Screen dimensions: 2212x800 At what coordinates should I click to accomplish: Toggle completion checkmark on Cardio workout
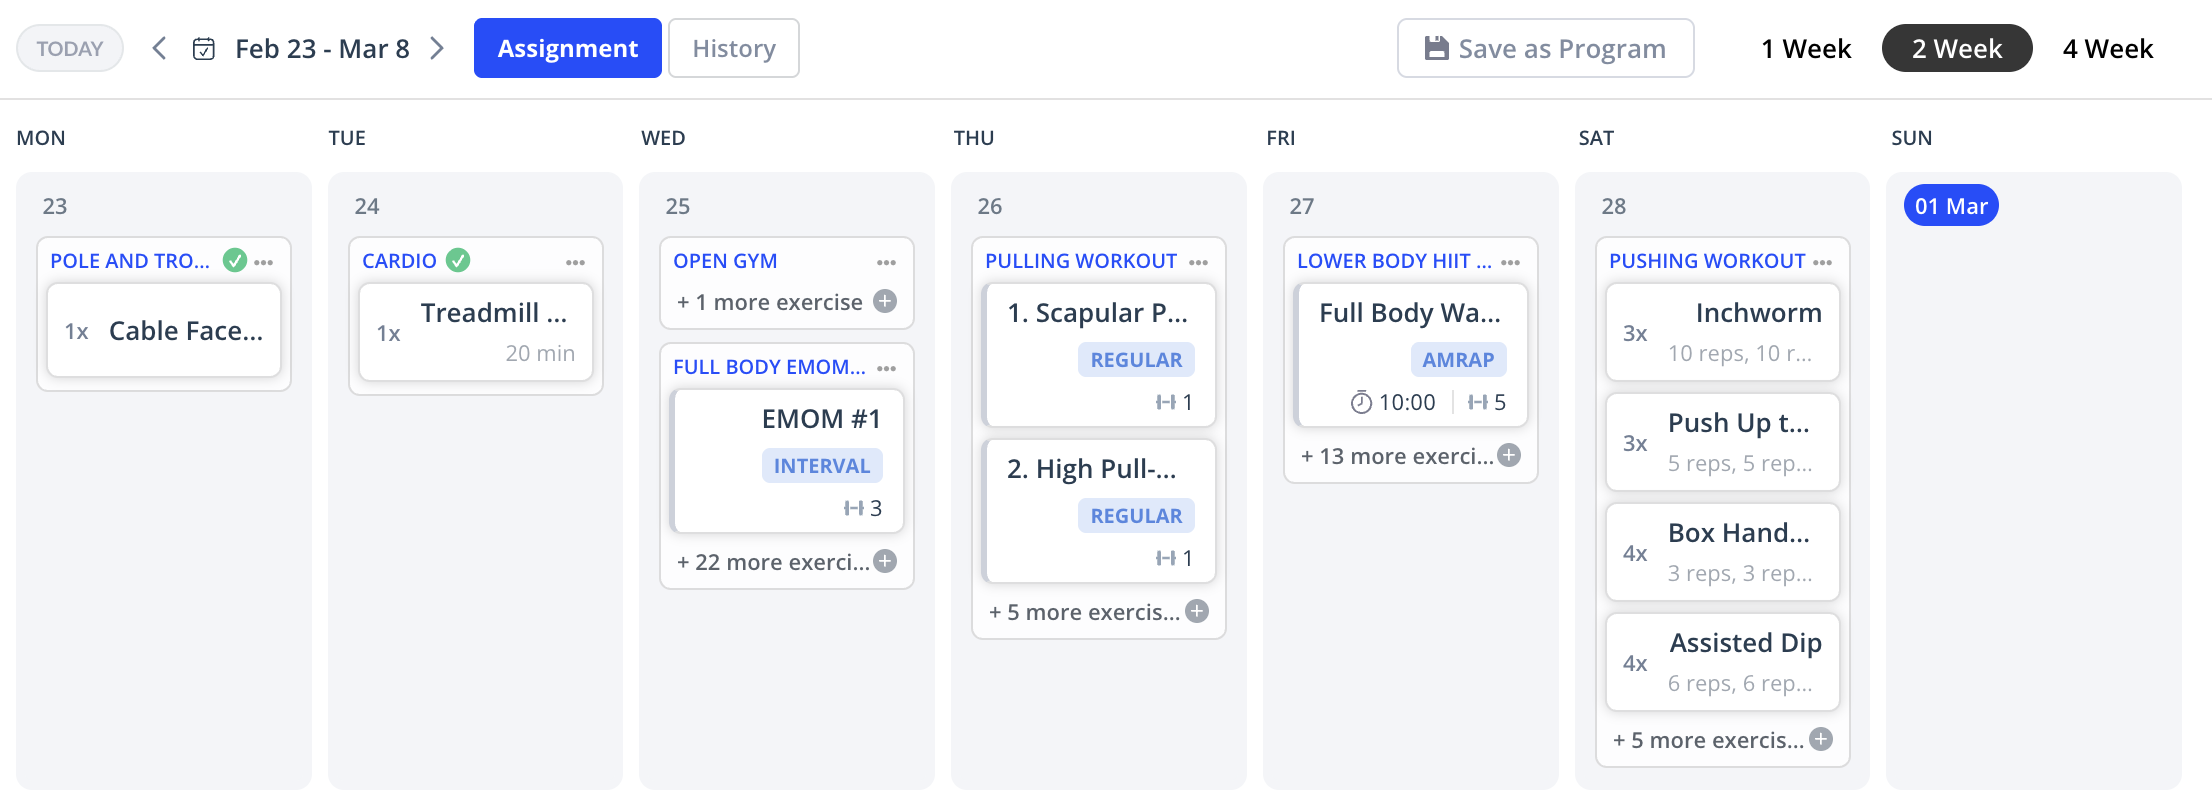[458, 261]
